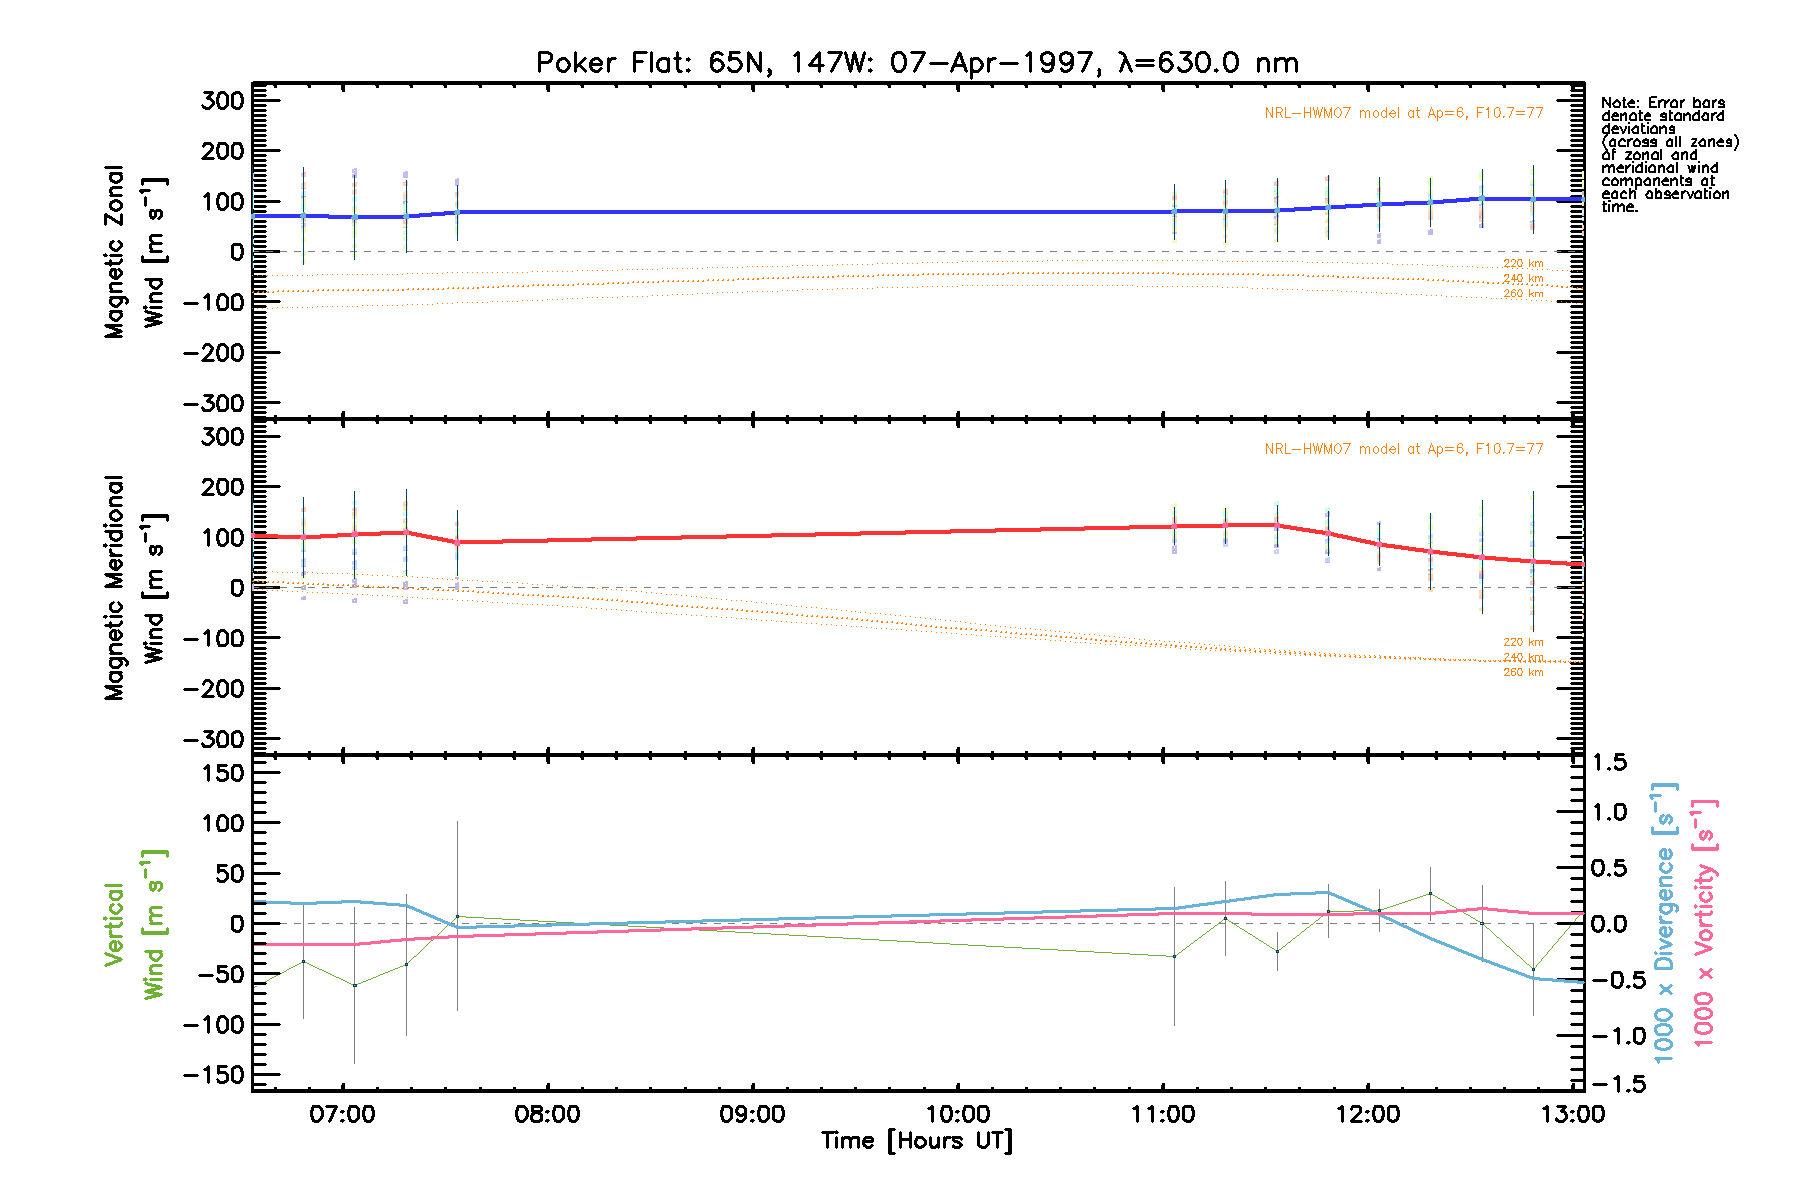The width and height of the screenshot is (1800, 1200).
Task: Click the blue 1000 x Divergence label
Action: 1664,922
